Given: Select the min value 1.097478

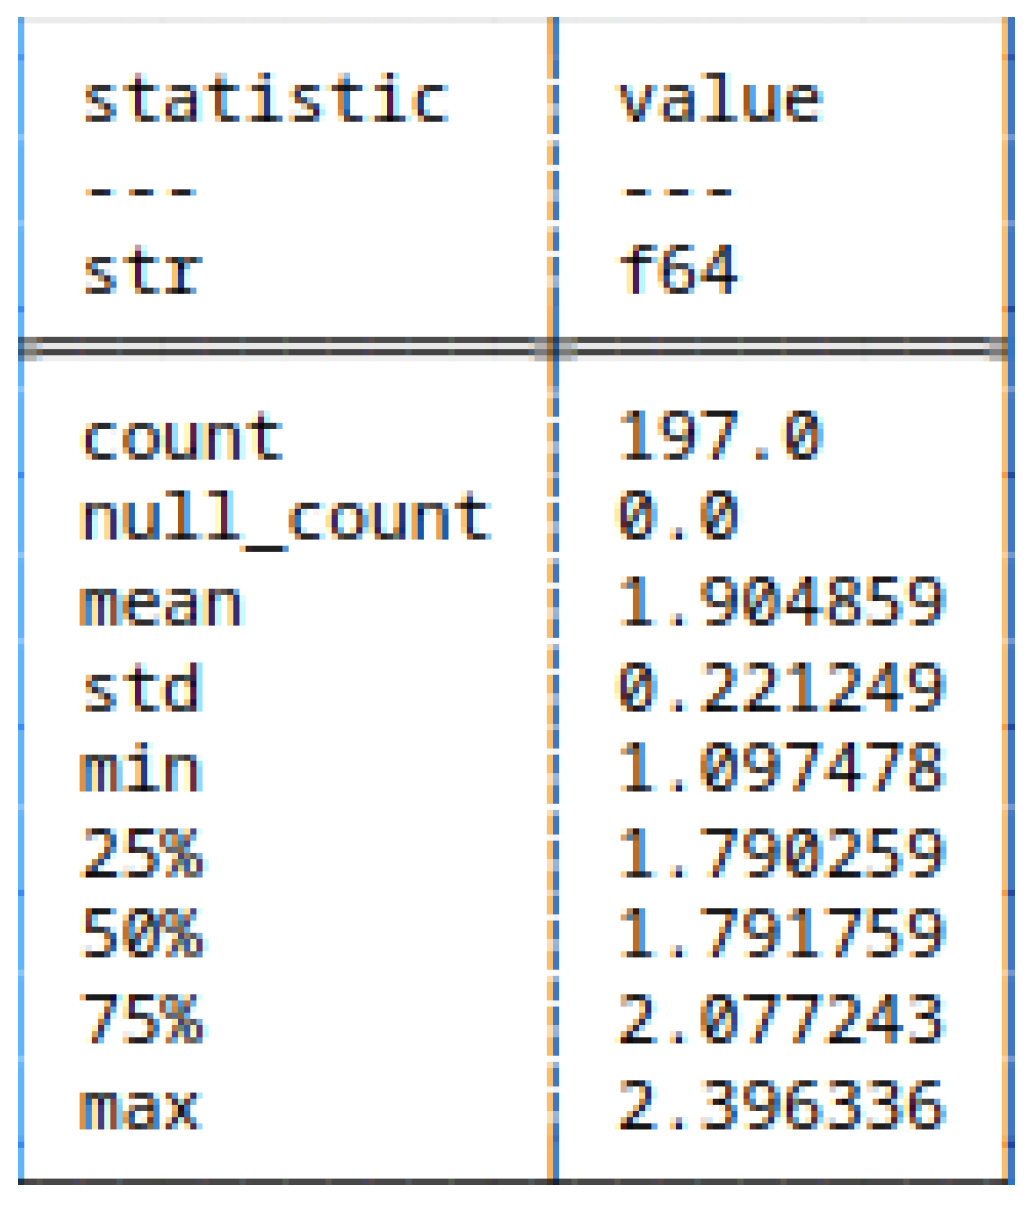Looking at the screenshot, I should pyautogui.click(x=781, y=770).
